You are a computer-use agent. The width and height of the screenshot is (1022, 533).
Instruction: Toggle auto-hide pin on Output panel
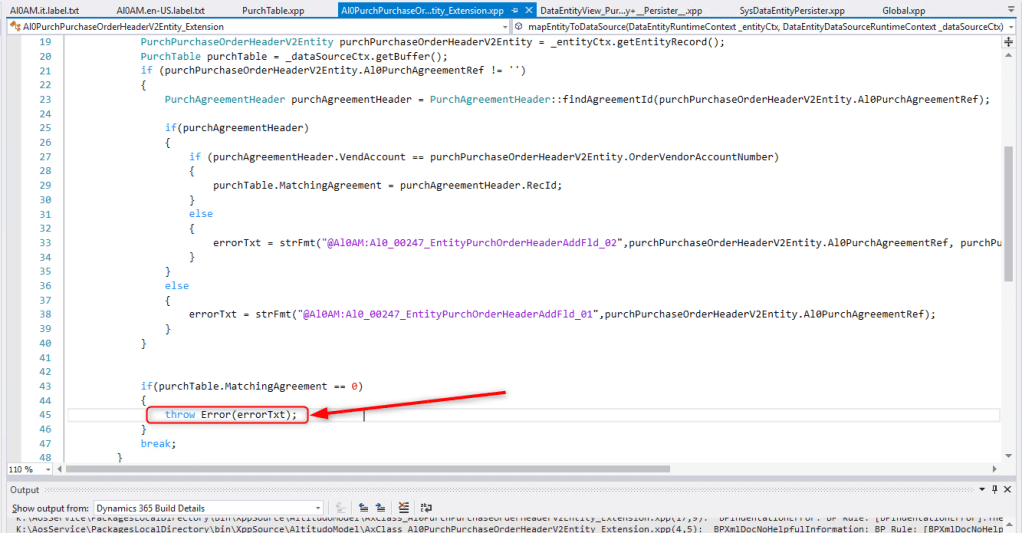click(997, 490)
